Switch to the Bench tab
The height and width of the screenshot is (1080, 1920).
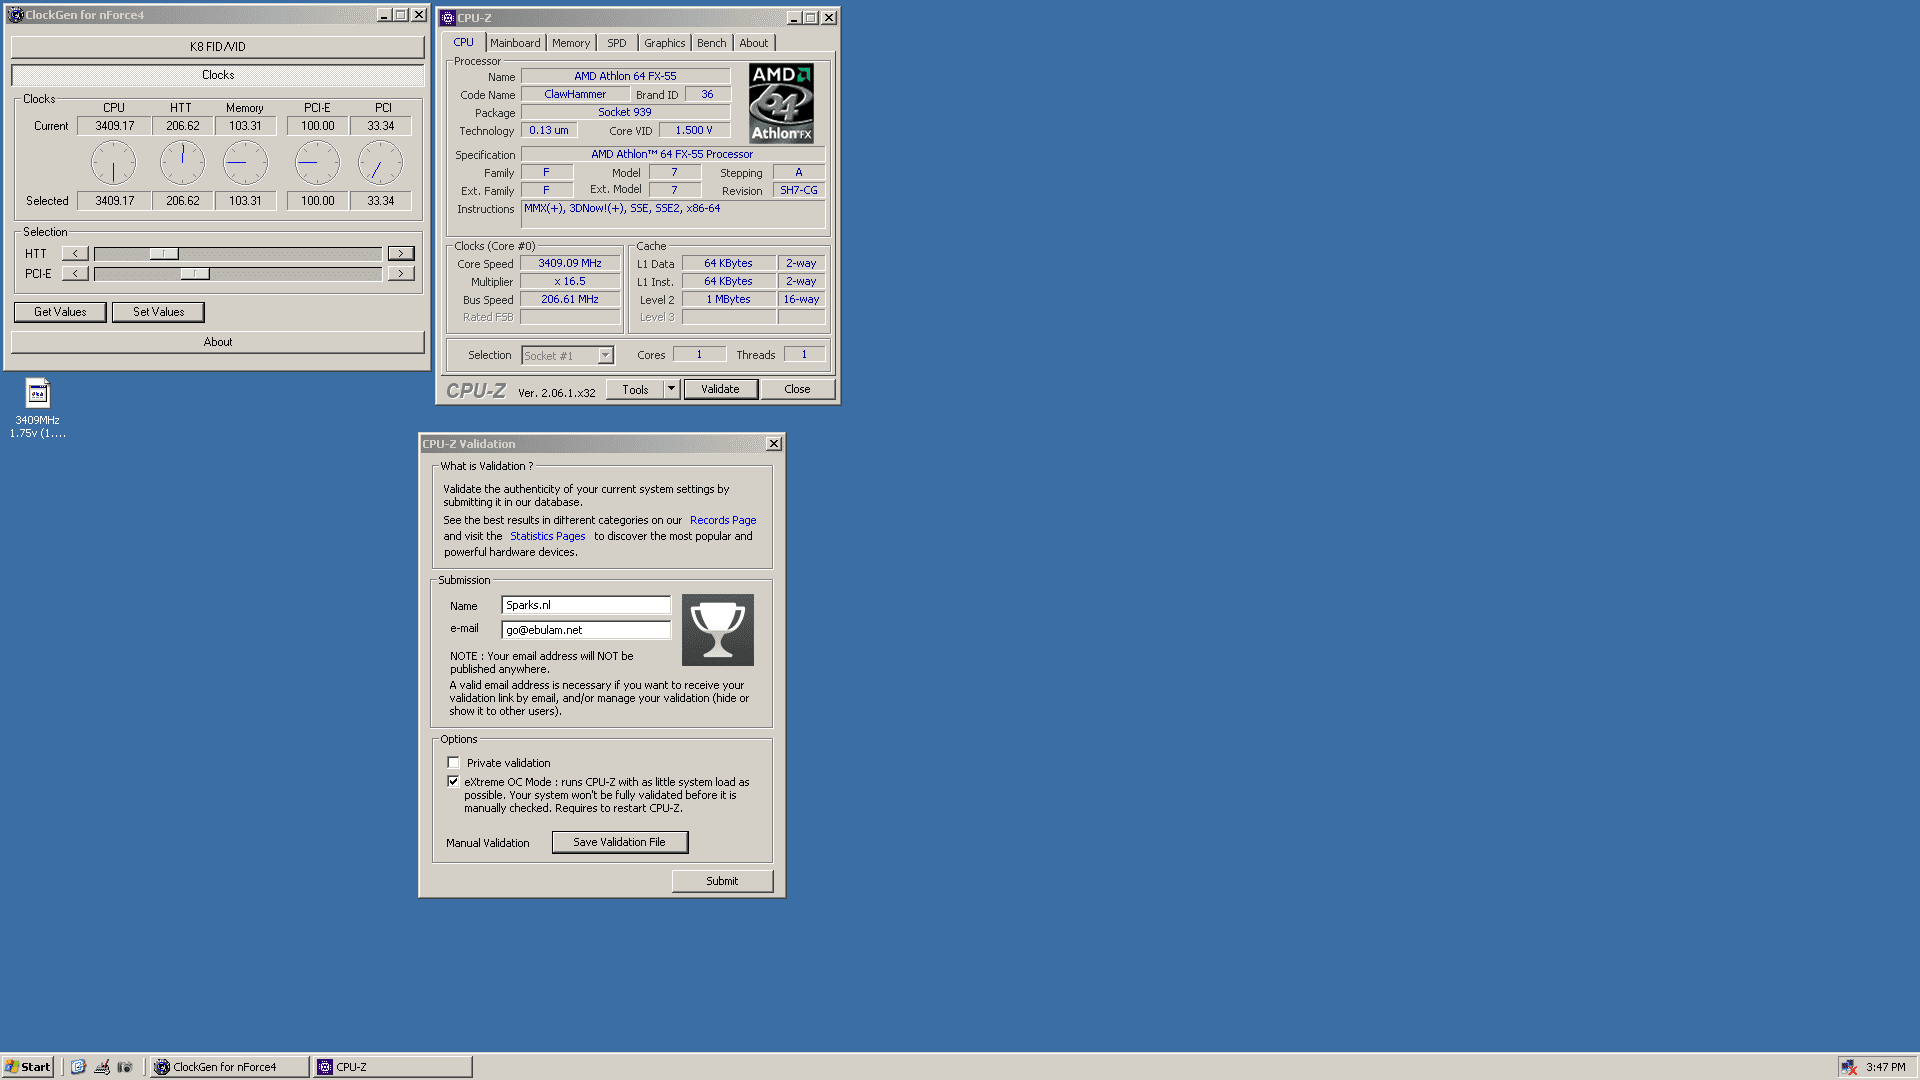click(x=712, y=43)
